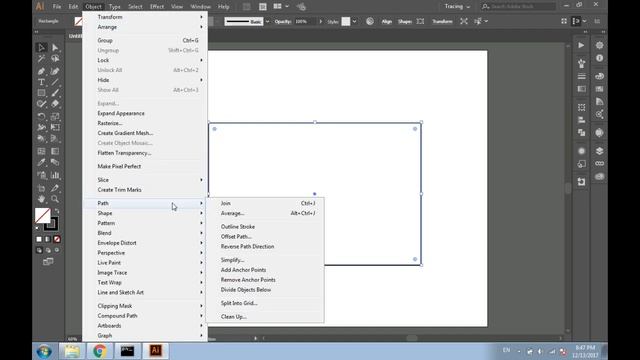Select the Free Transform tool
Image resolution: width=640 pixels, height=360 pixels.
[x=55, y=127]
